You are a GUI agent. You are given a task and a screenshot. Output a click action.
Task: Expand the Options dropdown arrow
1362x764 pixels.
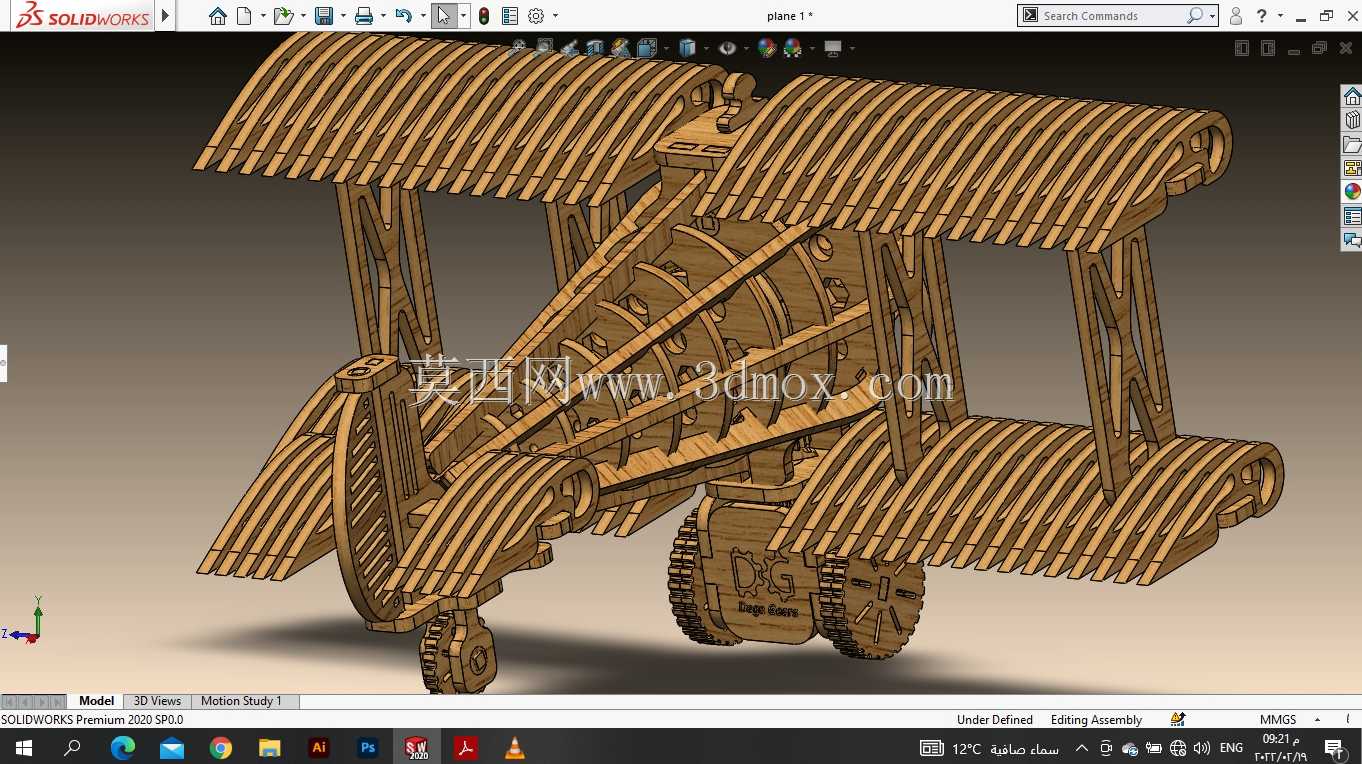point(555,16)
